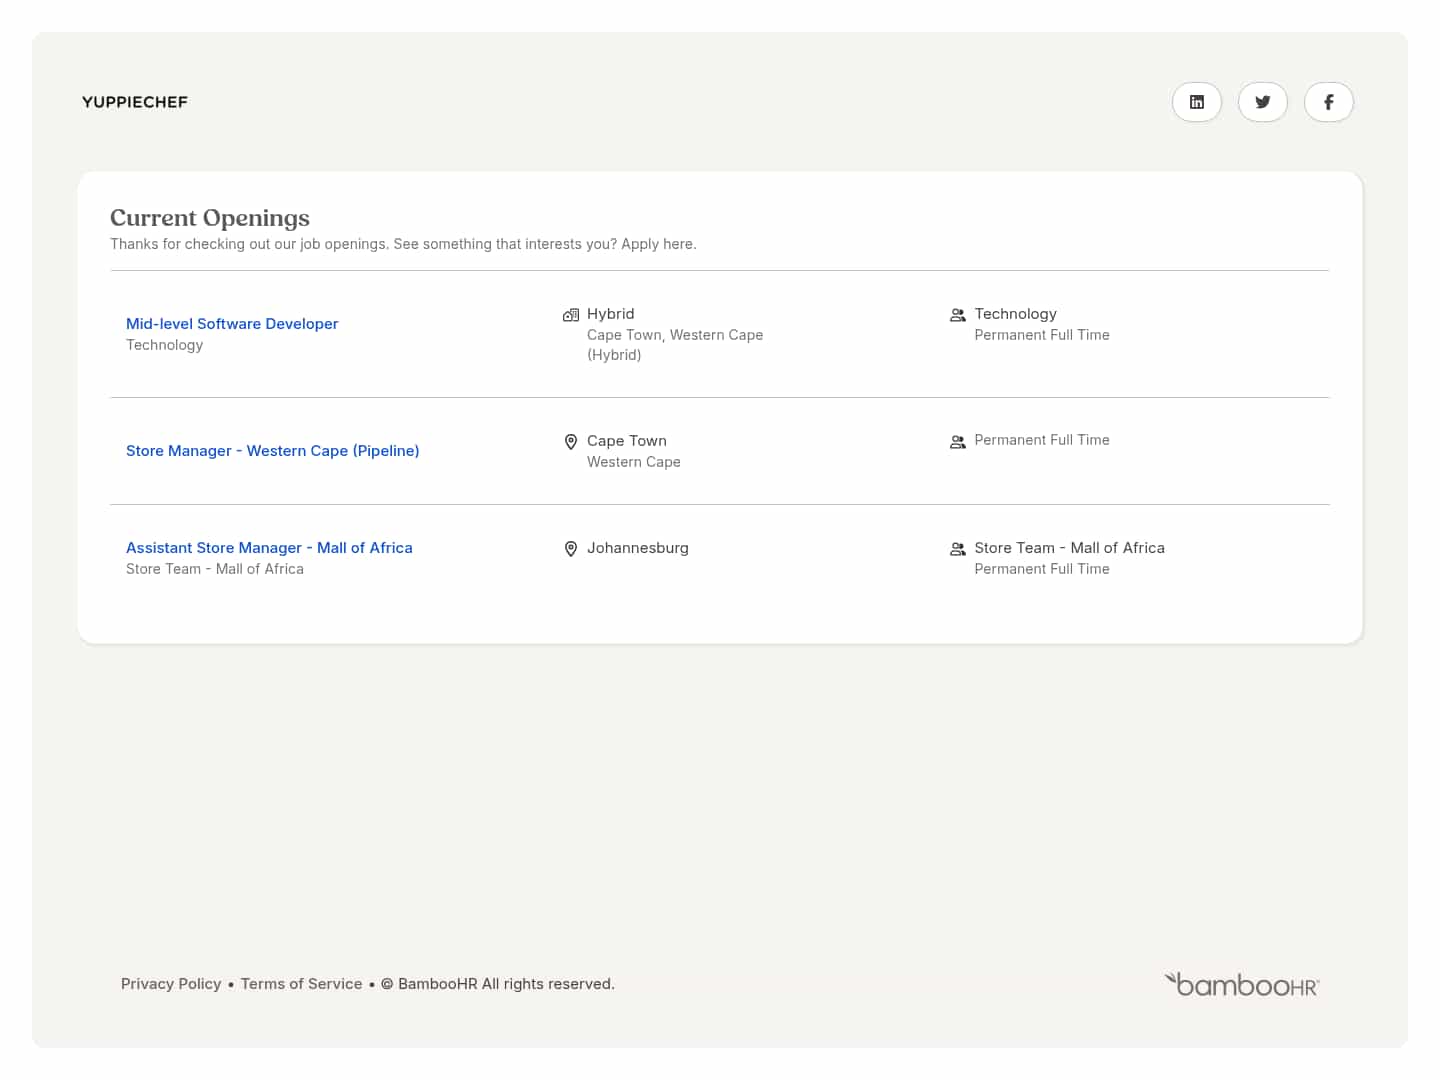Screen dimensions: 1440x1080
Task: Open Store Manager - Western Cape (Pipeline) job
Action: [272, 451]
